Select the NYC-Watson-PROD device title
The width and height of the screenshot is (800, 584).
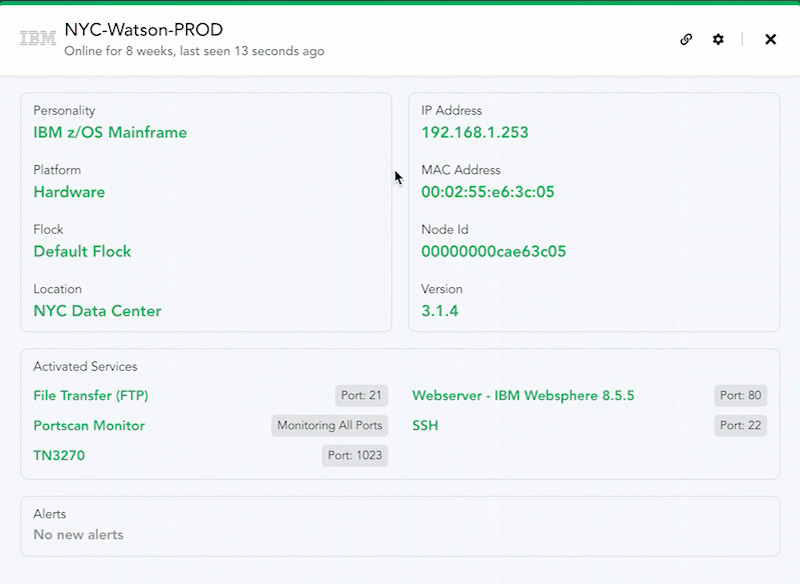pyautogui.click(x=143, y=30)
